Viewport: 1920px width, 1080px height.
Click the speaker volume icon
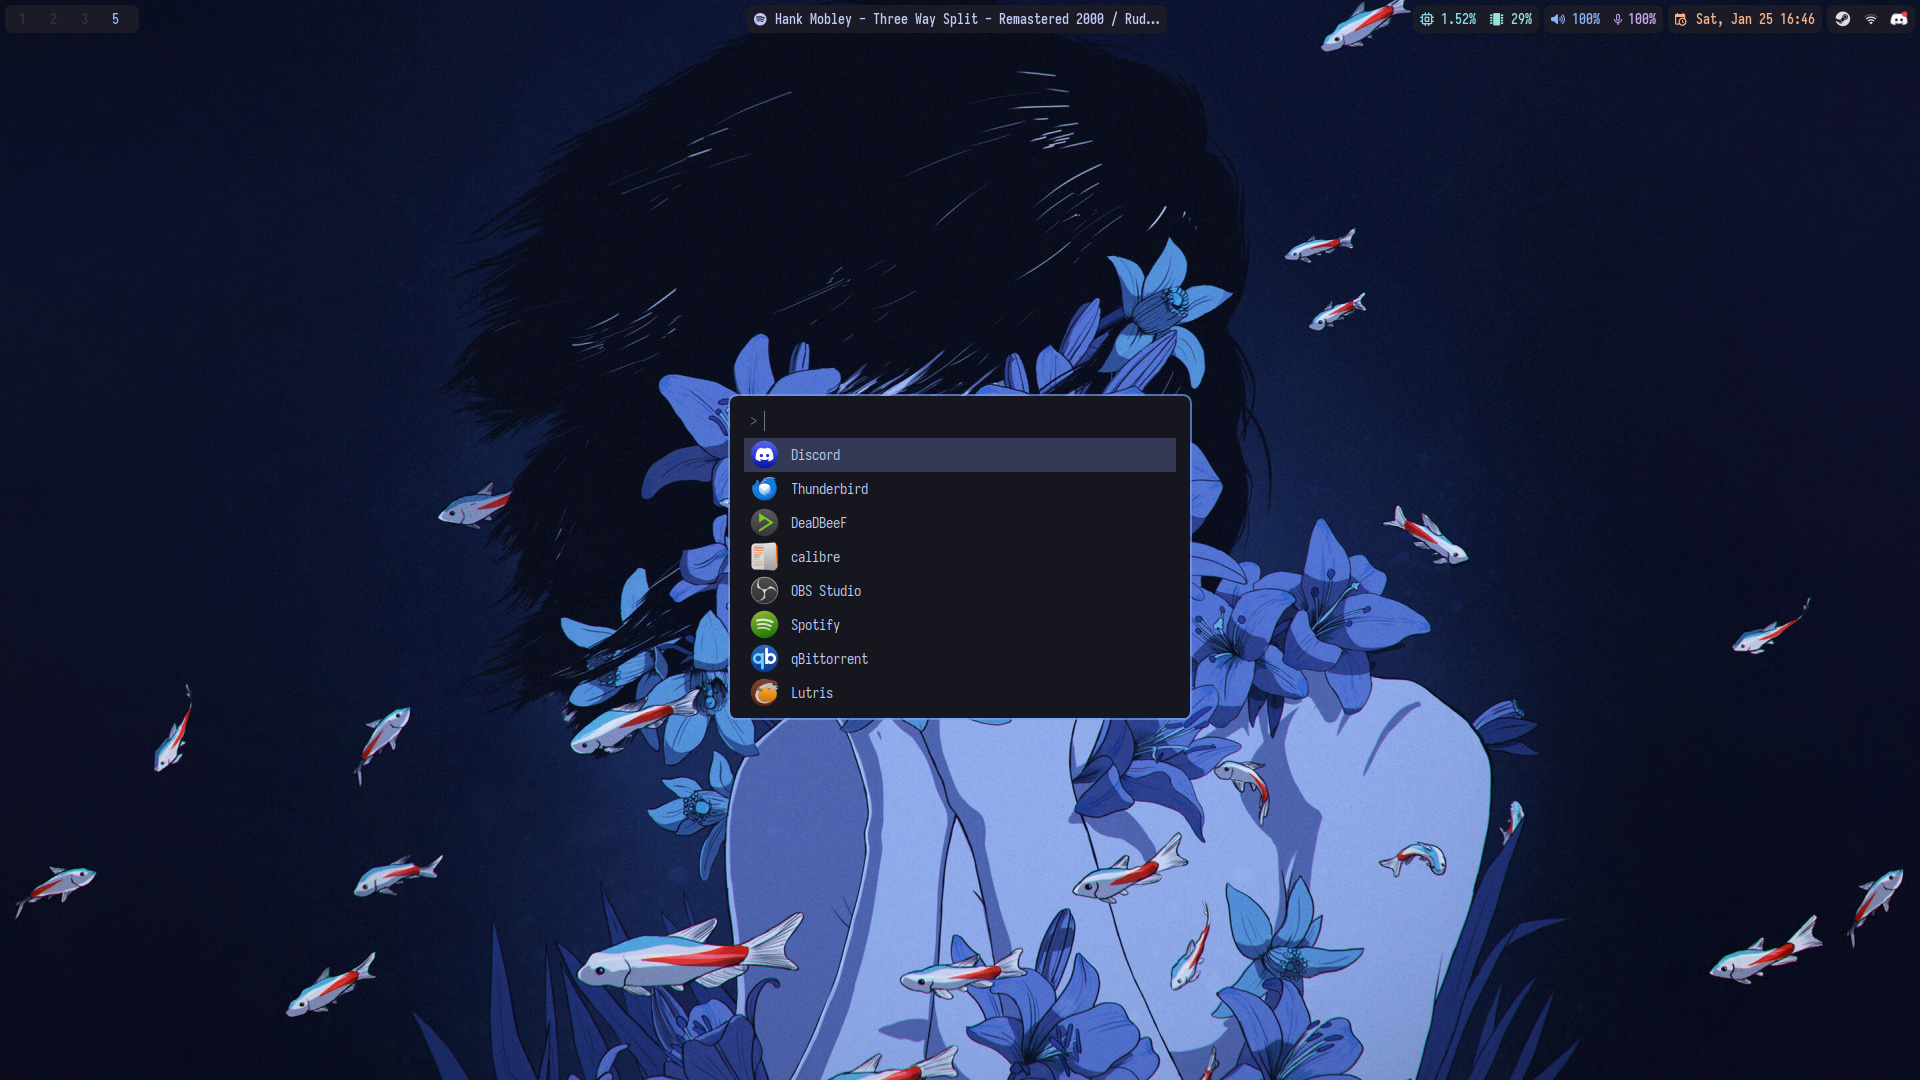[x=1557, y=19]
